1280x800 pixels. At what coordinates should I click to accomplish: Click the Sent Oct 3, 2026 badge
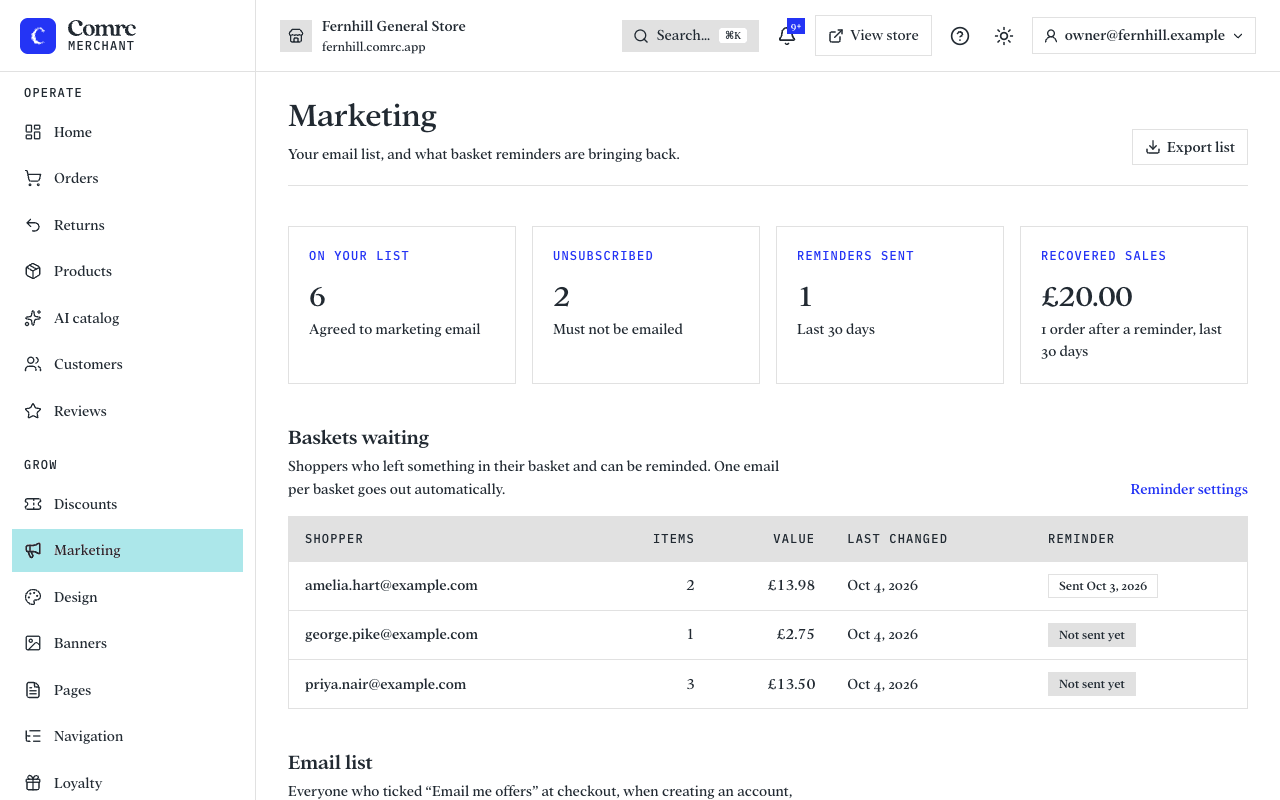click(x=1103, y=586)
